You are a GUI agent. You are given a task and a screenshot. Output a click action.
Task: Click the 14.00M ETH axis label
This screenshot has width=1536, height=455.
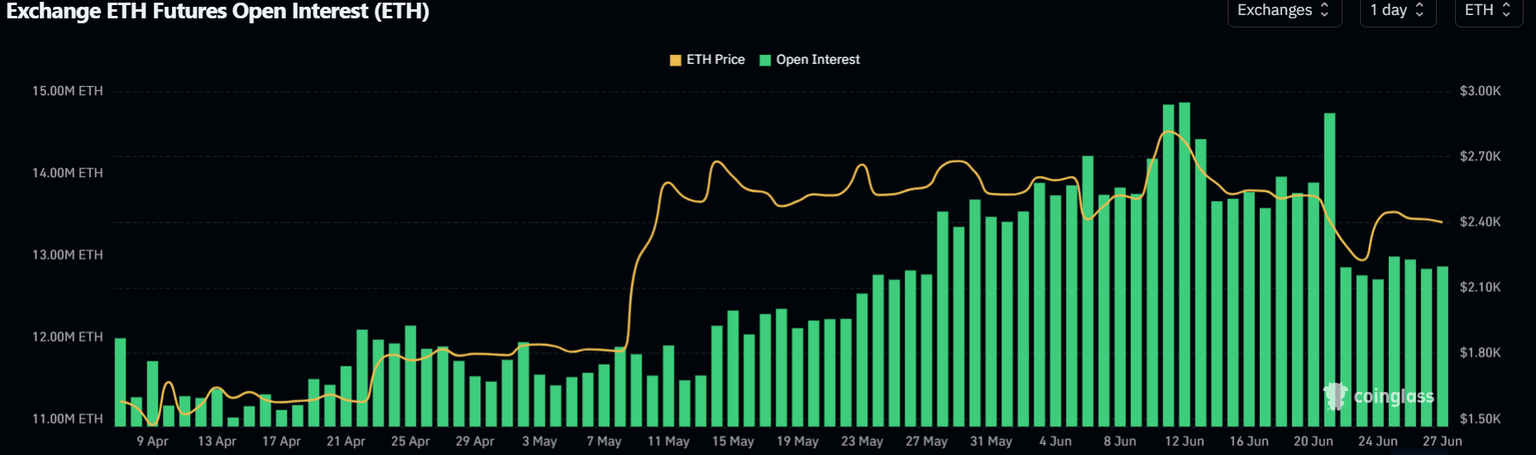point(69,173)
